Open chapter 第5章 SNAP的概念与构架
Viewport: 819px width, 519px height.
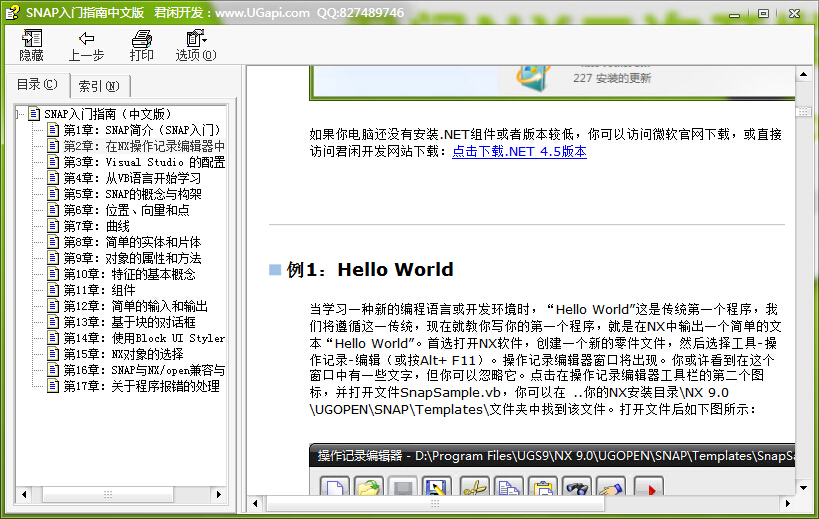[132, 194]
